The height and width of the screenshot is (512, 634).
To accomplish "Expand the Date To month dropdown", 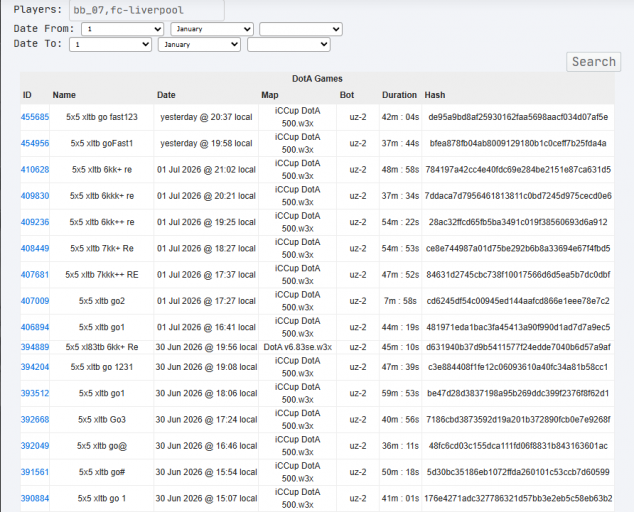I will point(199,44).
